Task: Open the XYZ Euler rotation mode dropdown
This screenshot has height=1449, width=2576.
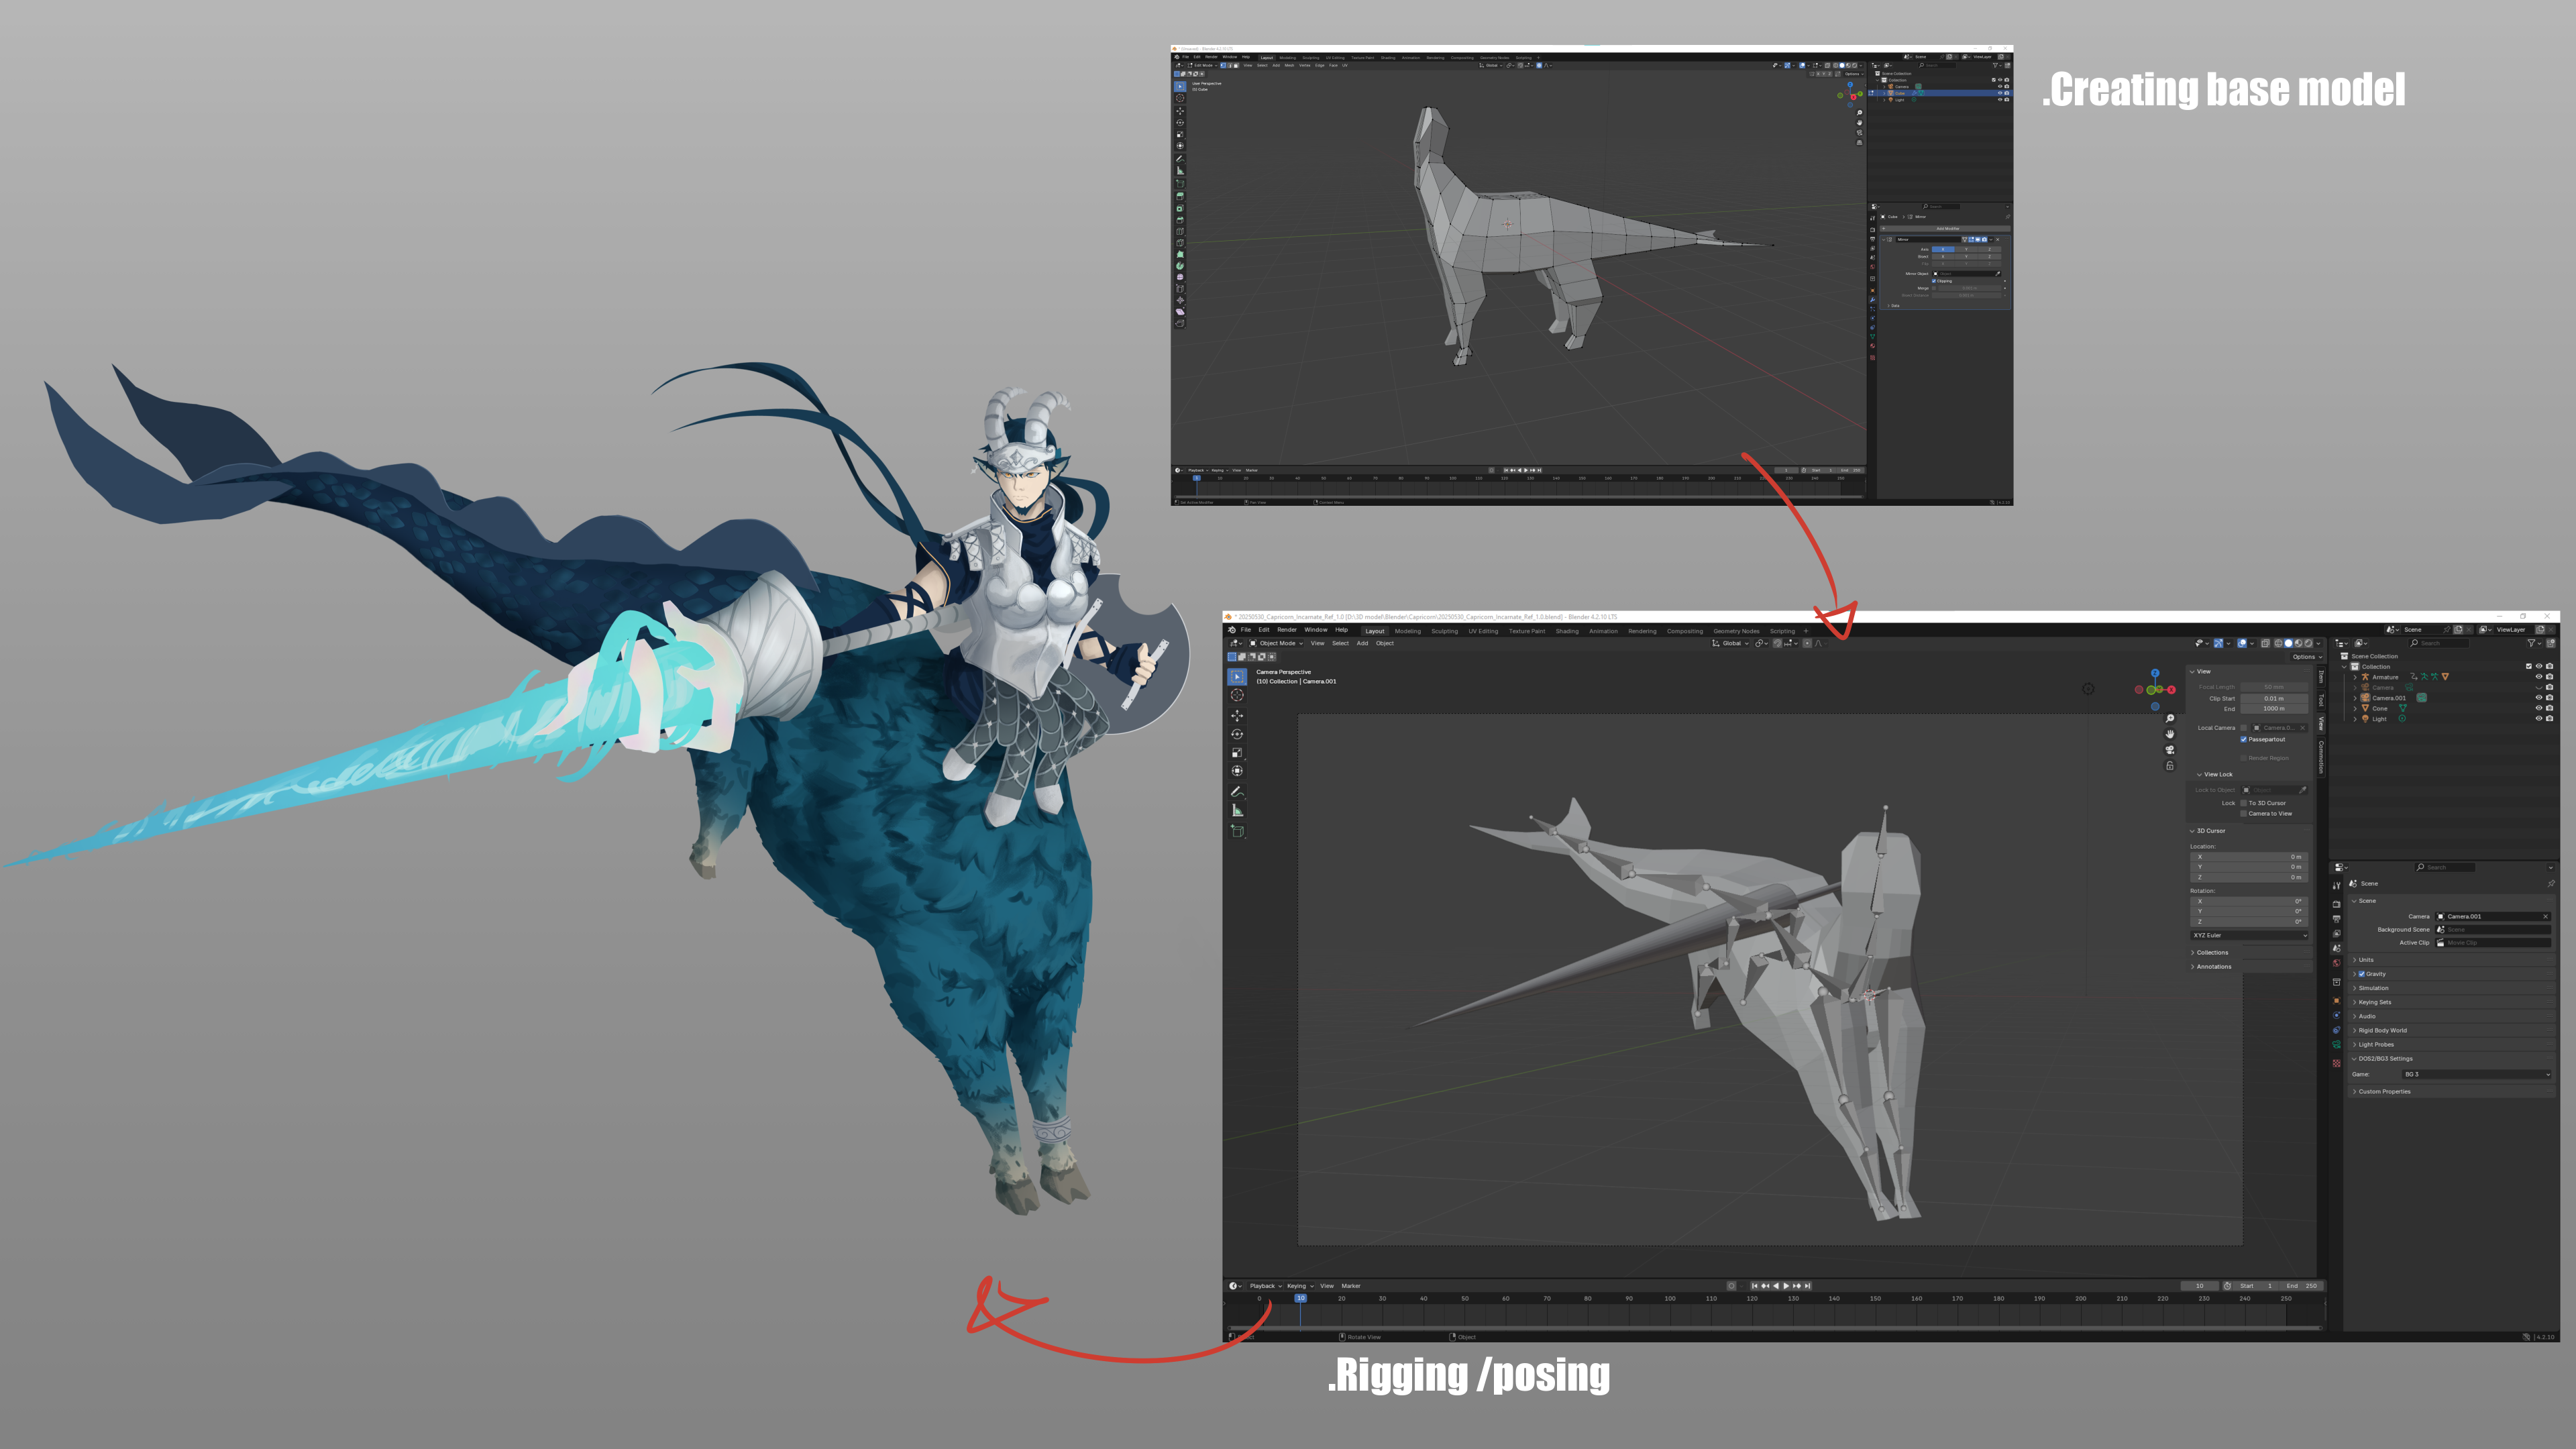Action: 2249,935
